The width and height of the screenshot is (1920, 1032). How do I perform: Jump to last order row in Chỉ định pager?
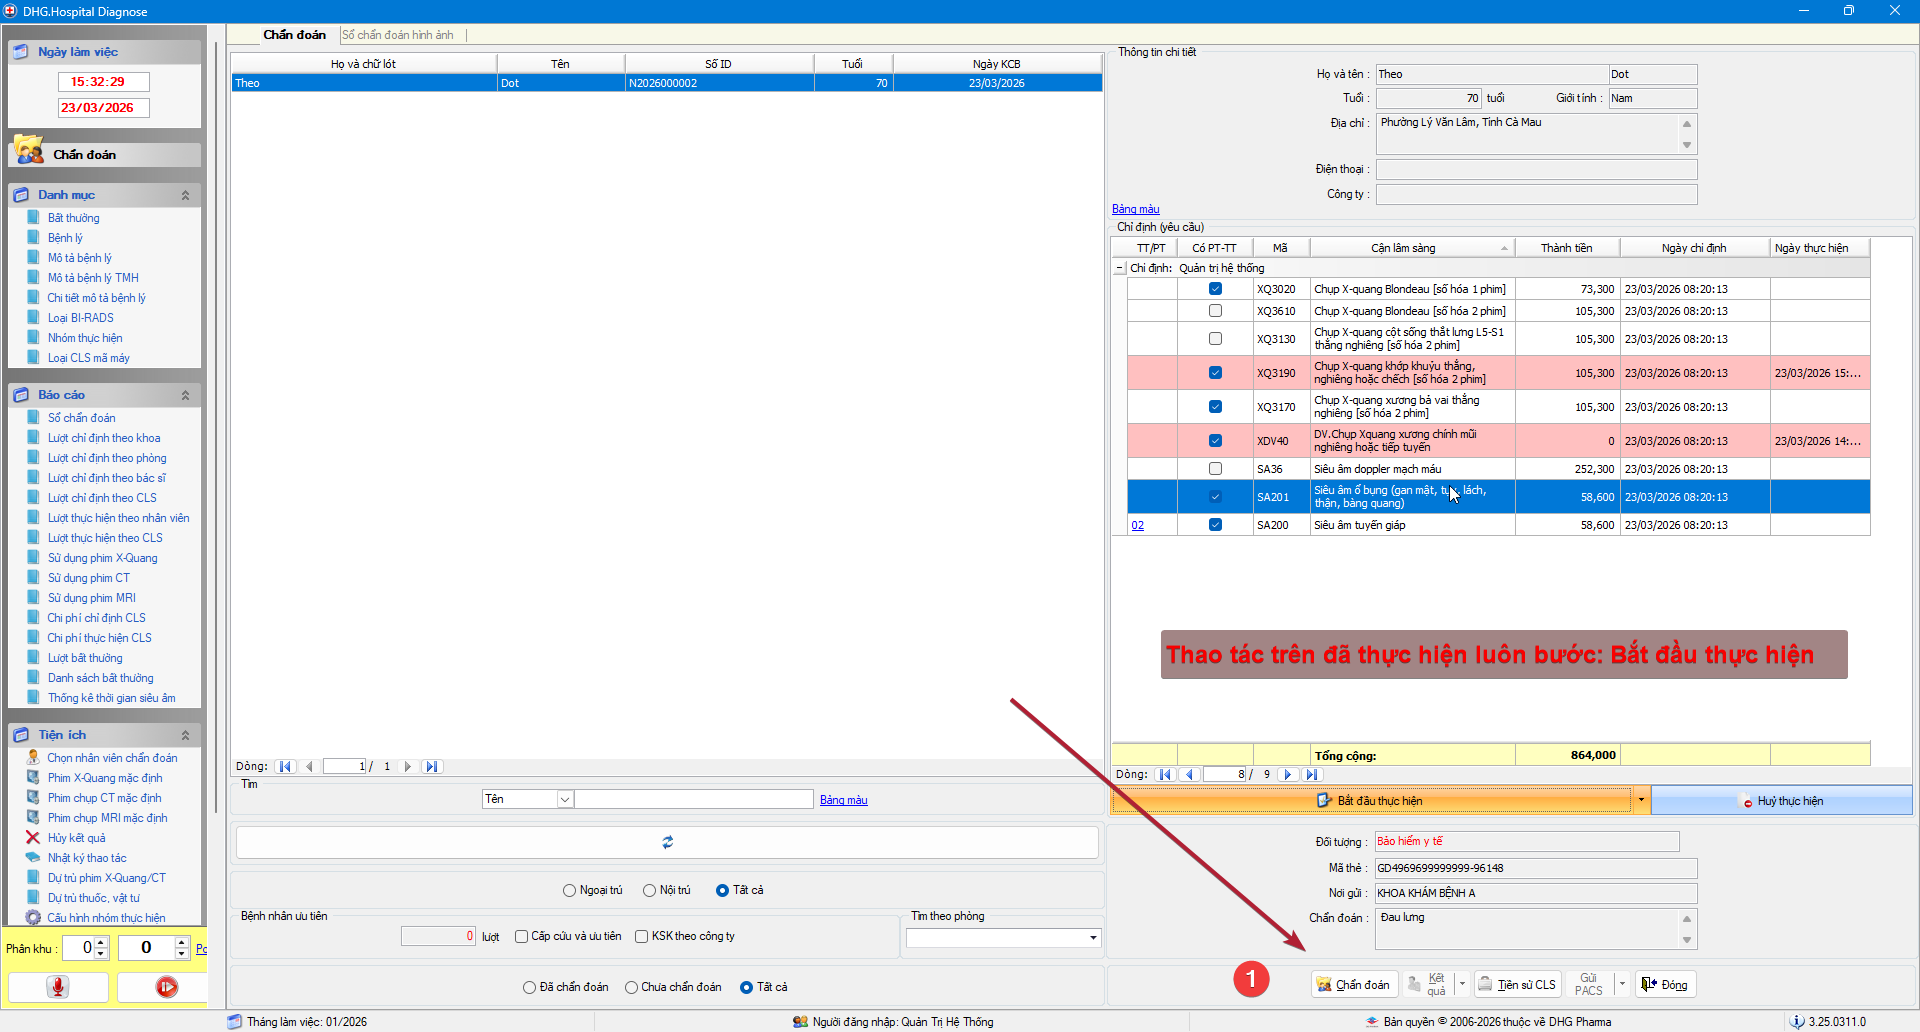tap(1313, 775)
